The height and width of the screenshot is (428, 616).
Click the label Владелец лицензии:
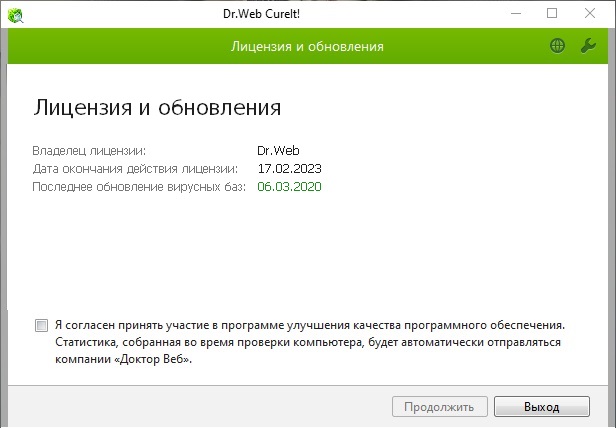[x=89, y=151]
